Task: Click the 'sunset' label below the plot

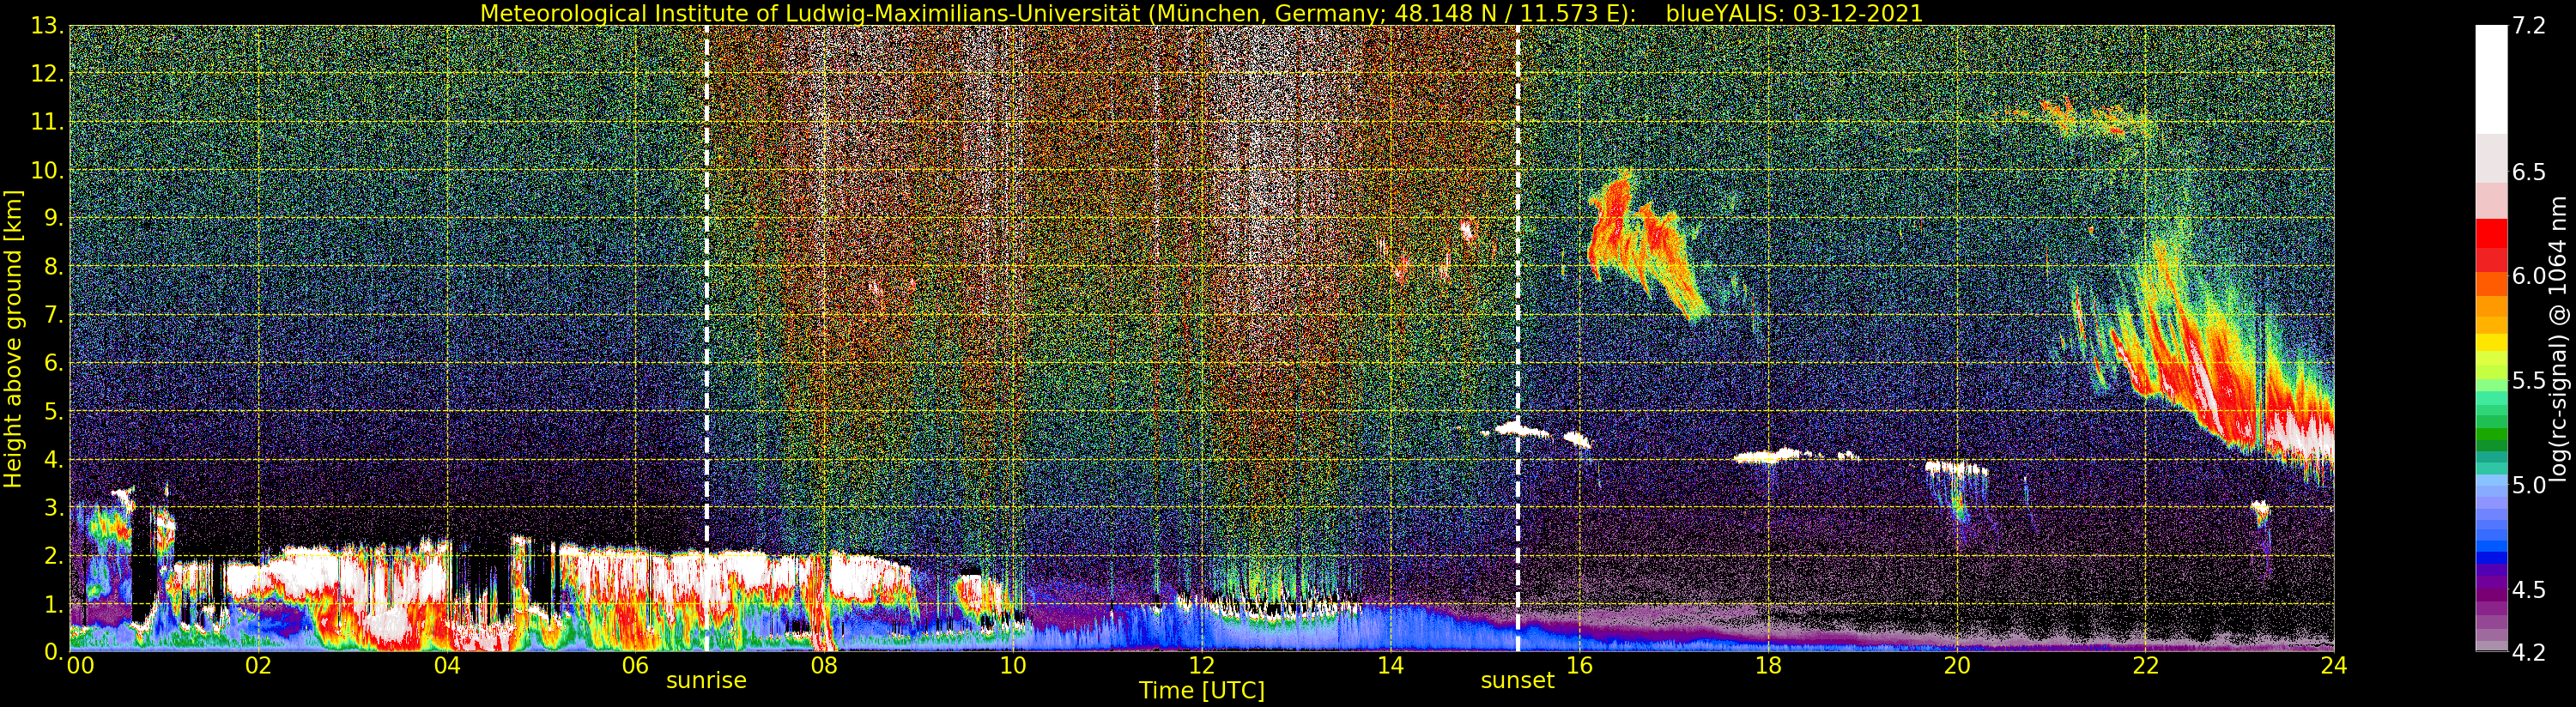Action: (1518, 681)
